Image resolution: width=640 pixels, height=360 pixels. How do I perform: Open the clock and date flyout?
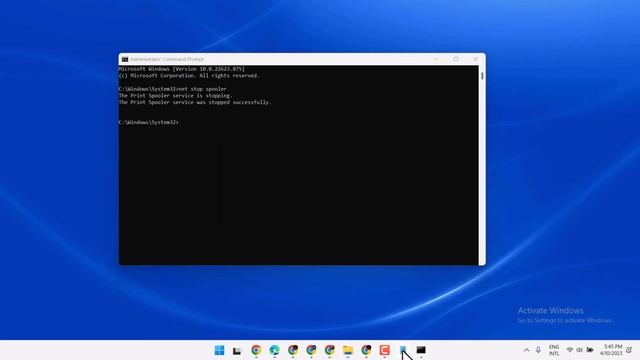click(x=611, y=350)
